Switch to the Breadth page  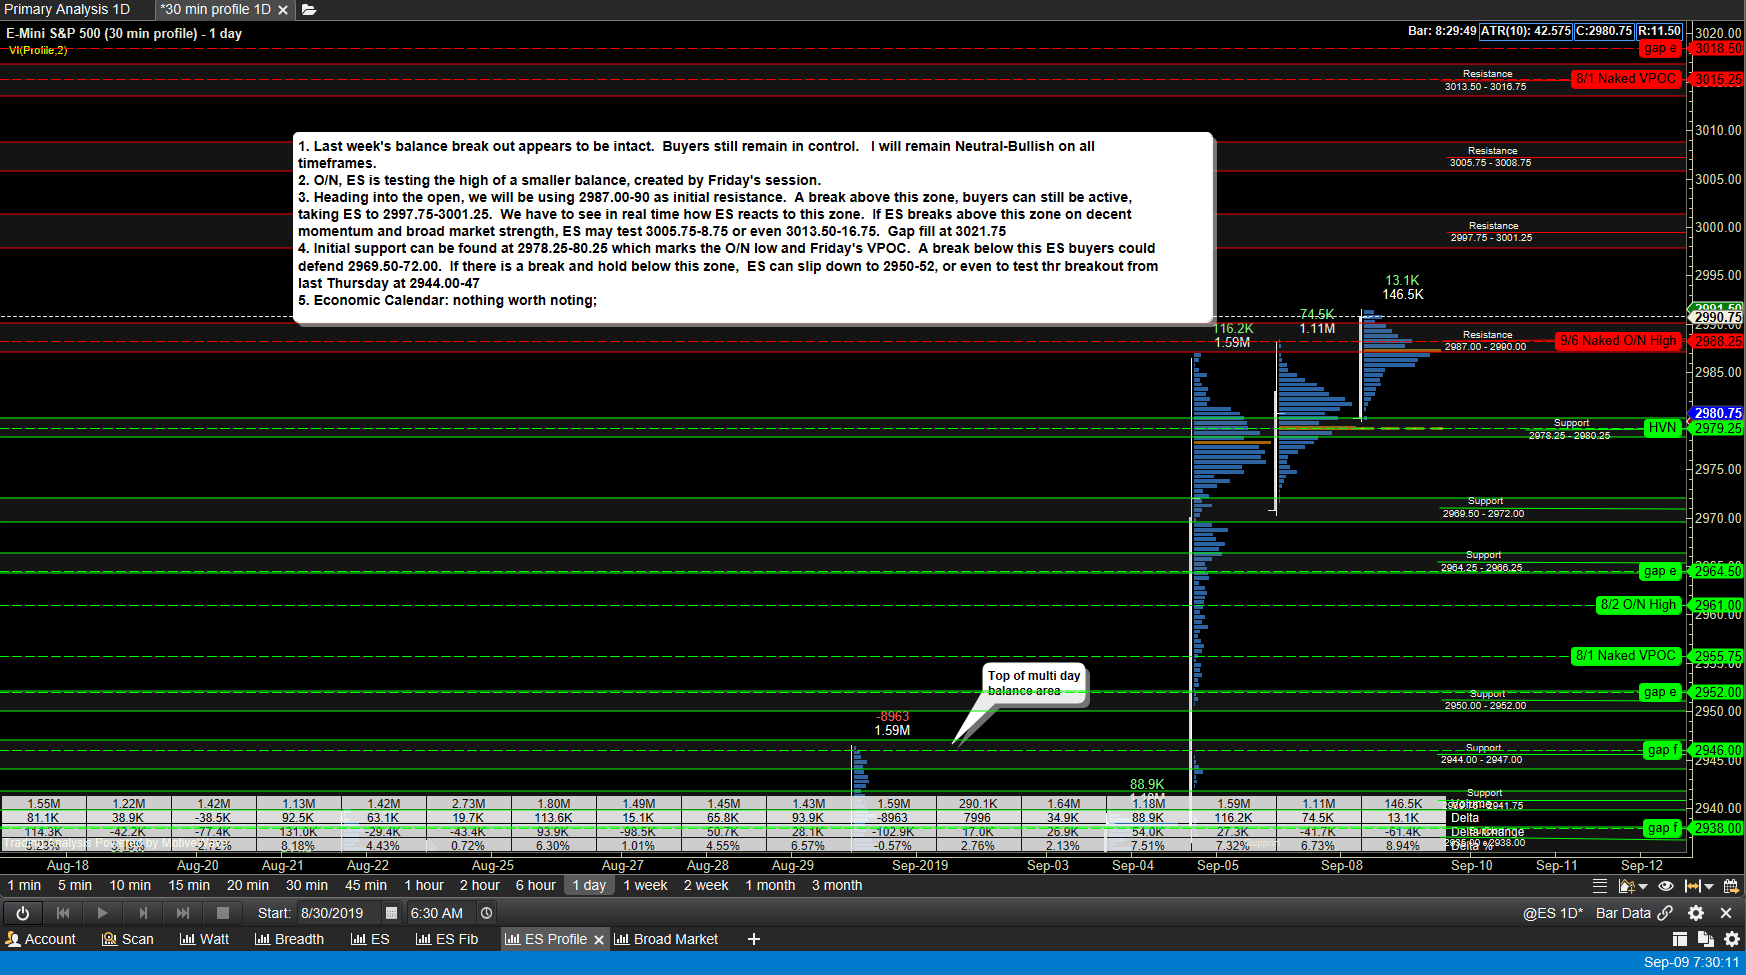click(x=290, y=939)
